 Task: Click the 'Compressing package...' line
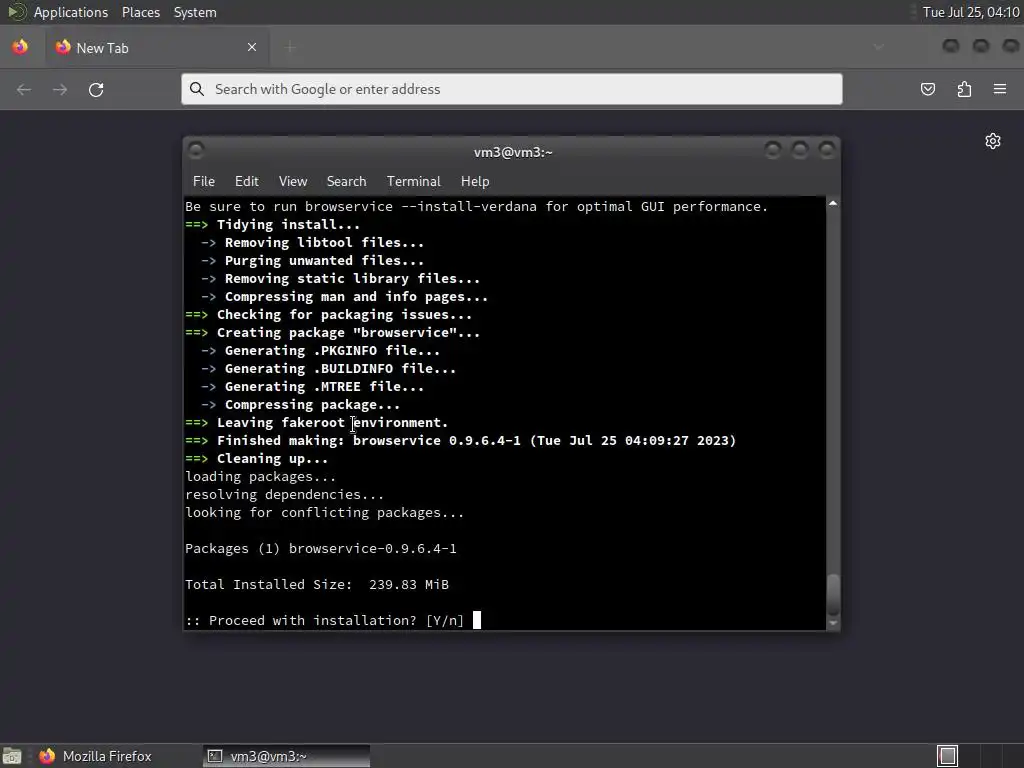(x=300, y=405)
